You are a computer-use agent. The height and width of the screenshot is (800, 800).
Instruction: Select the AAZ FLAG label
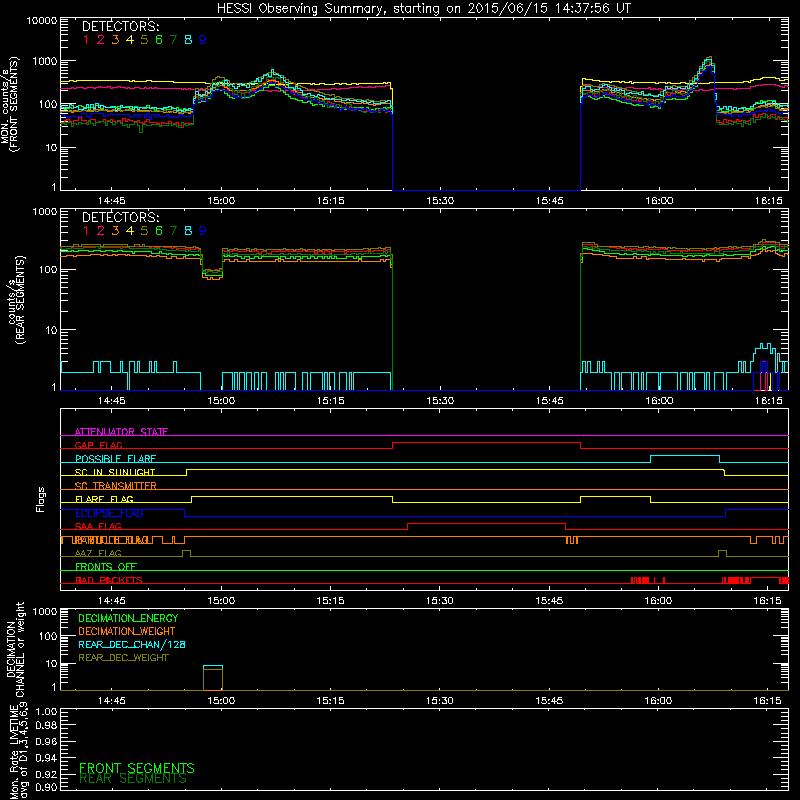tap(98, 553)
